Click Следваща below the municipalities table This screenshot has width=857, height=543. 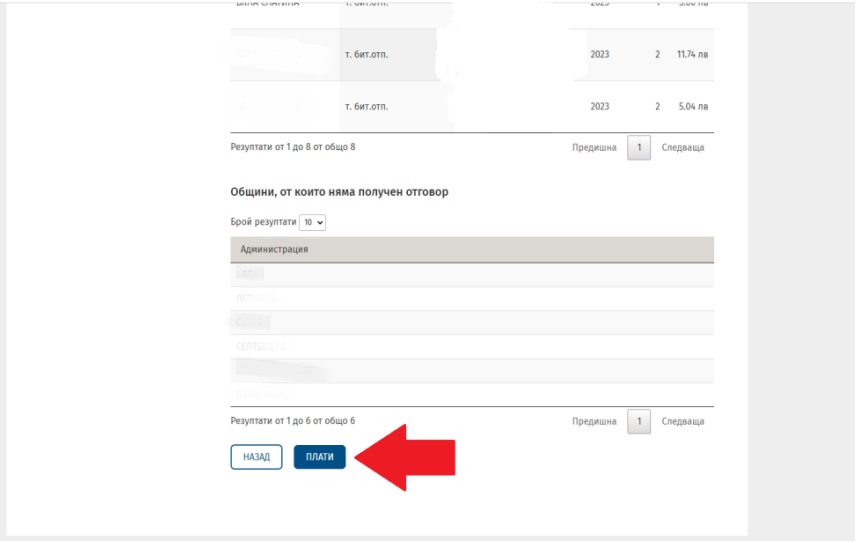[683, 422]
